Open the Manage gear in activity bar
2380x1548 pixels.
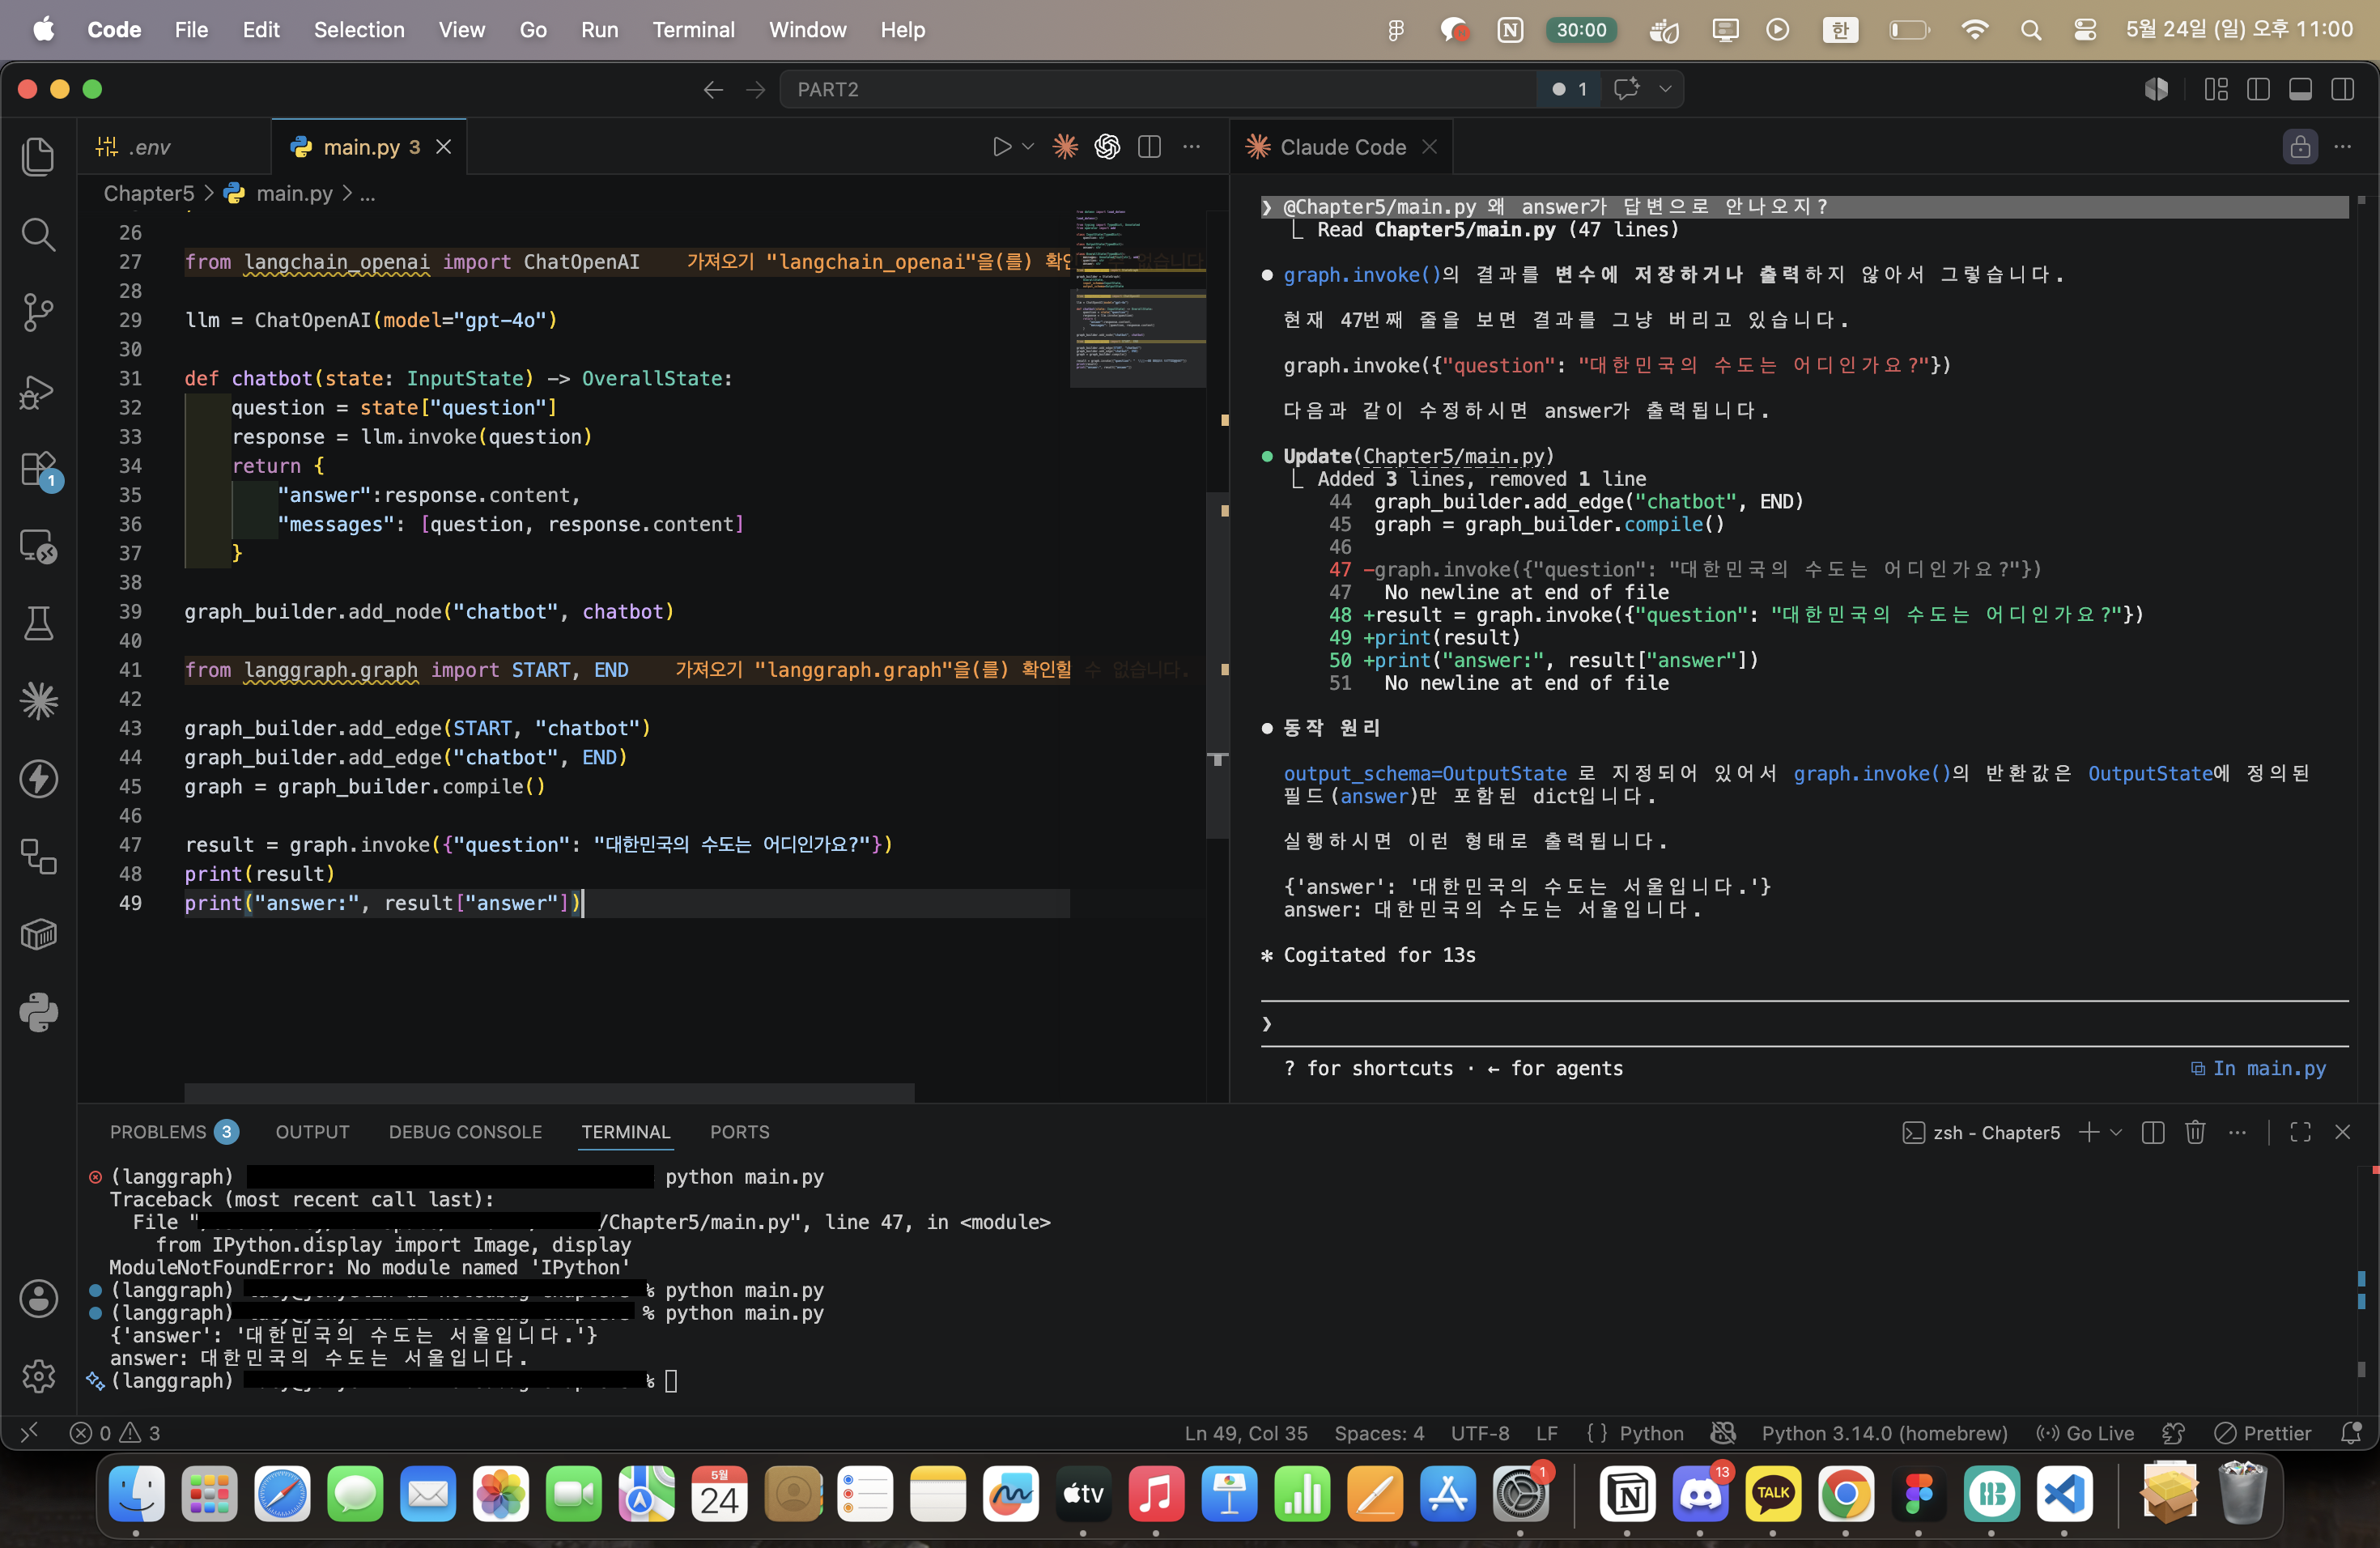tap(38, 1376)
